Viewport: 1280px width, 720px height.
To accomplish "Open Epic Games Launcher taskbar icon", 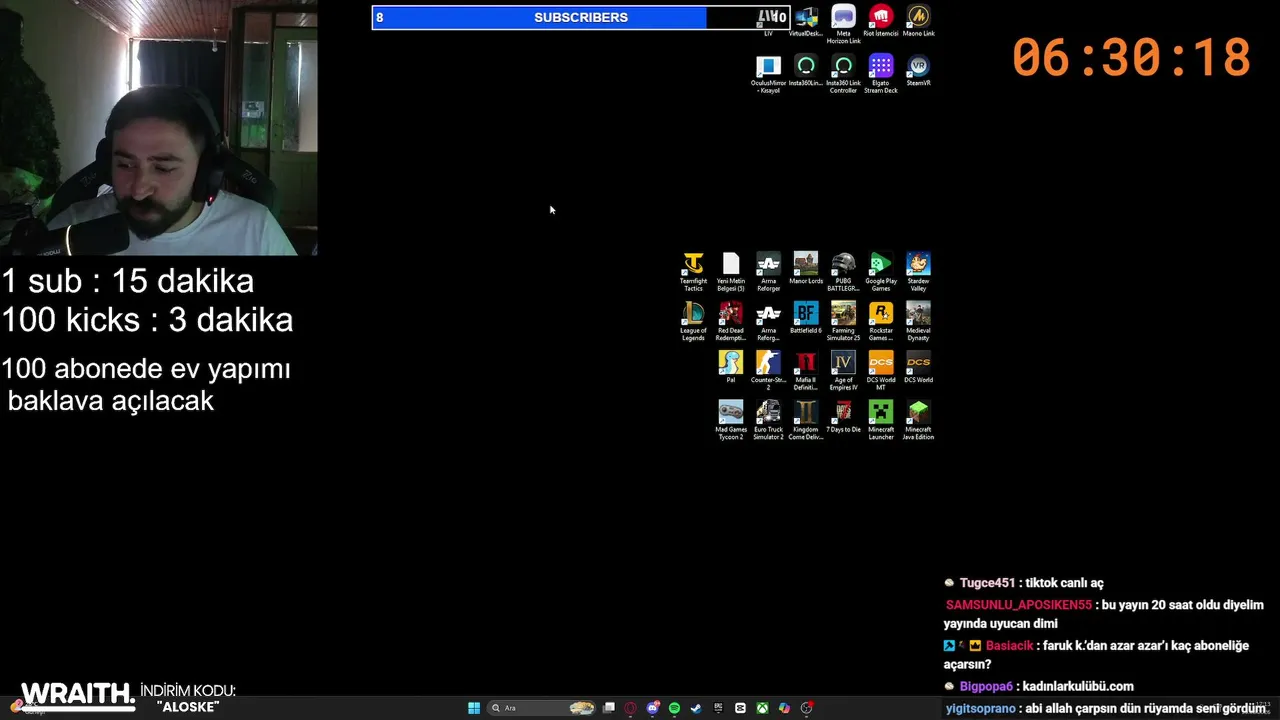I will 718,708.
